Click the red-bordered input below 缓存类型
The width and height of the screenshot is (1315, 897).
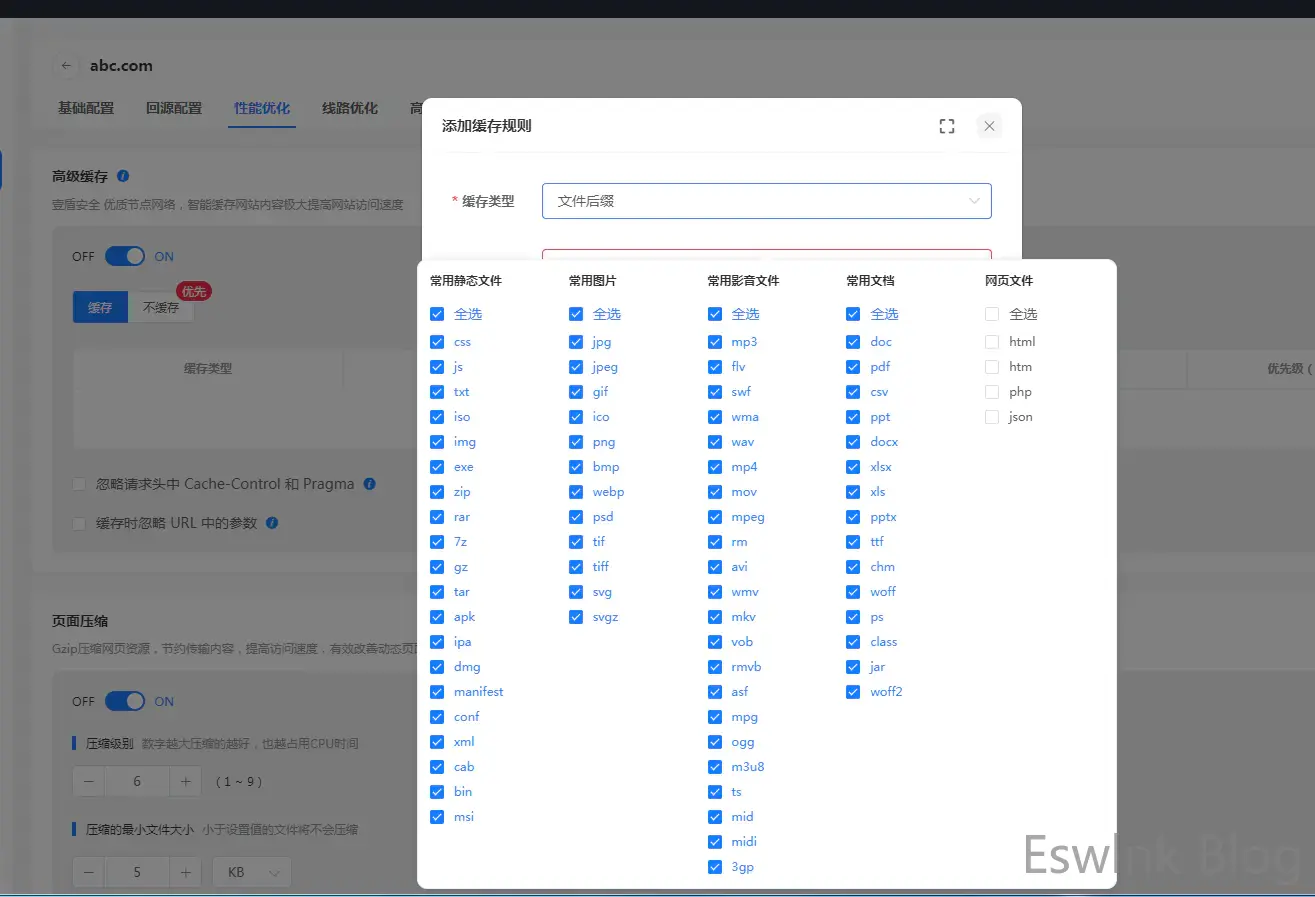tap(766, 254)
